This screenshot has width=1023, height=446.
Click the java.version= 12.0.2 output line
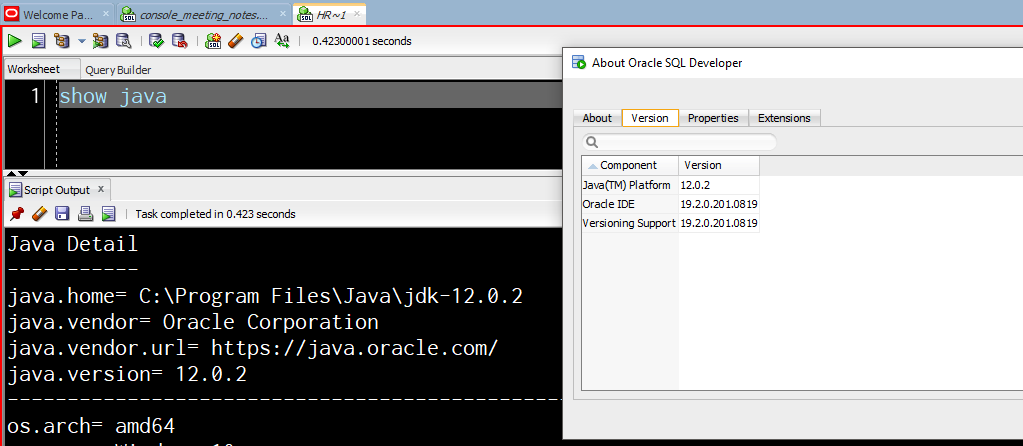pyautogui.click(x=127, y=375)
